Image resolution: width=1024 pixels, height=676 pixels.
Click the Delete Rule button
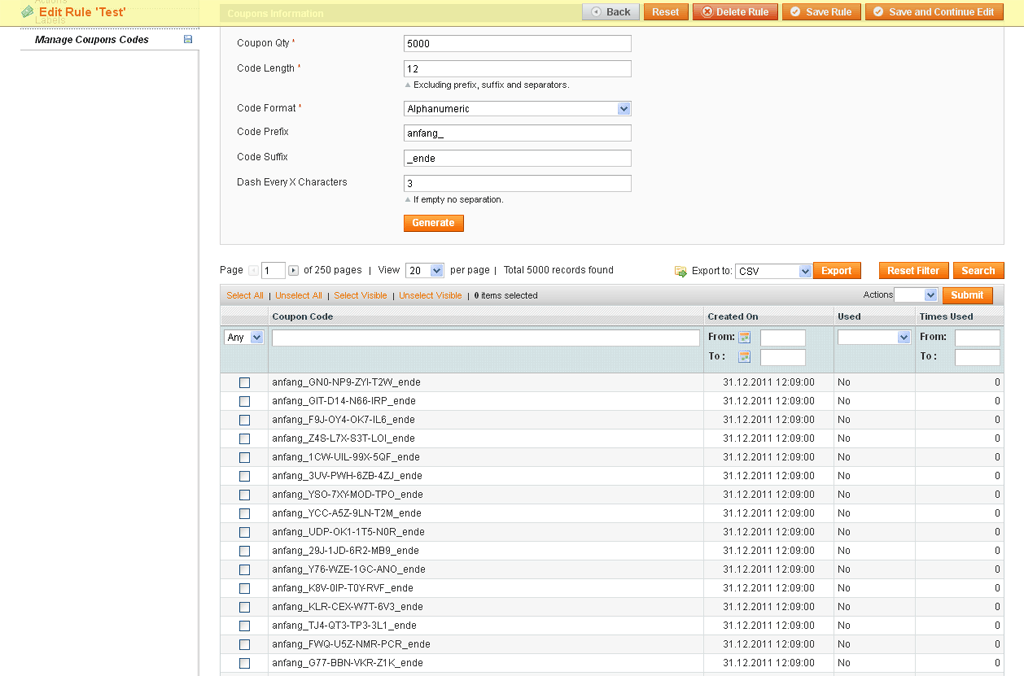[735, 12]
